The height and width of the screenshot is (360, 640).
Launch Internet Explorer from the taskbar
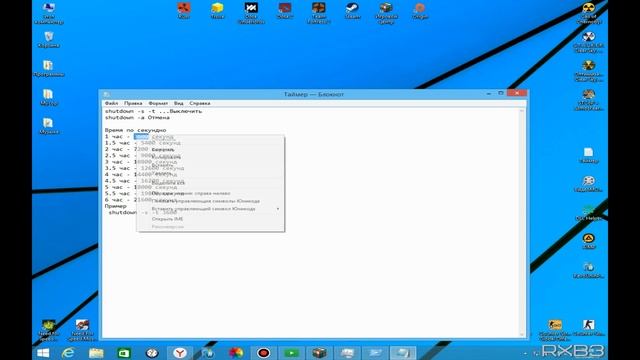(x=68, y=353)
